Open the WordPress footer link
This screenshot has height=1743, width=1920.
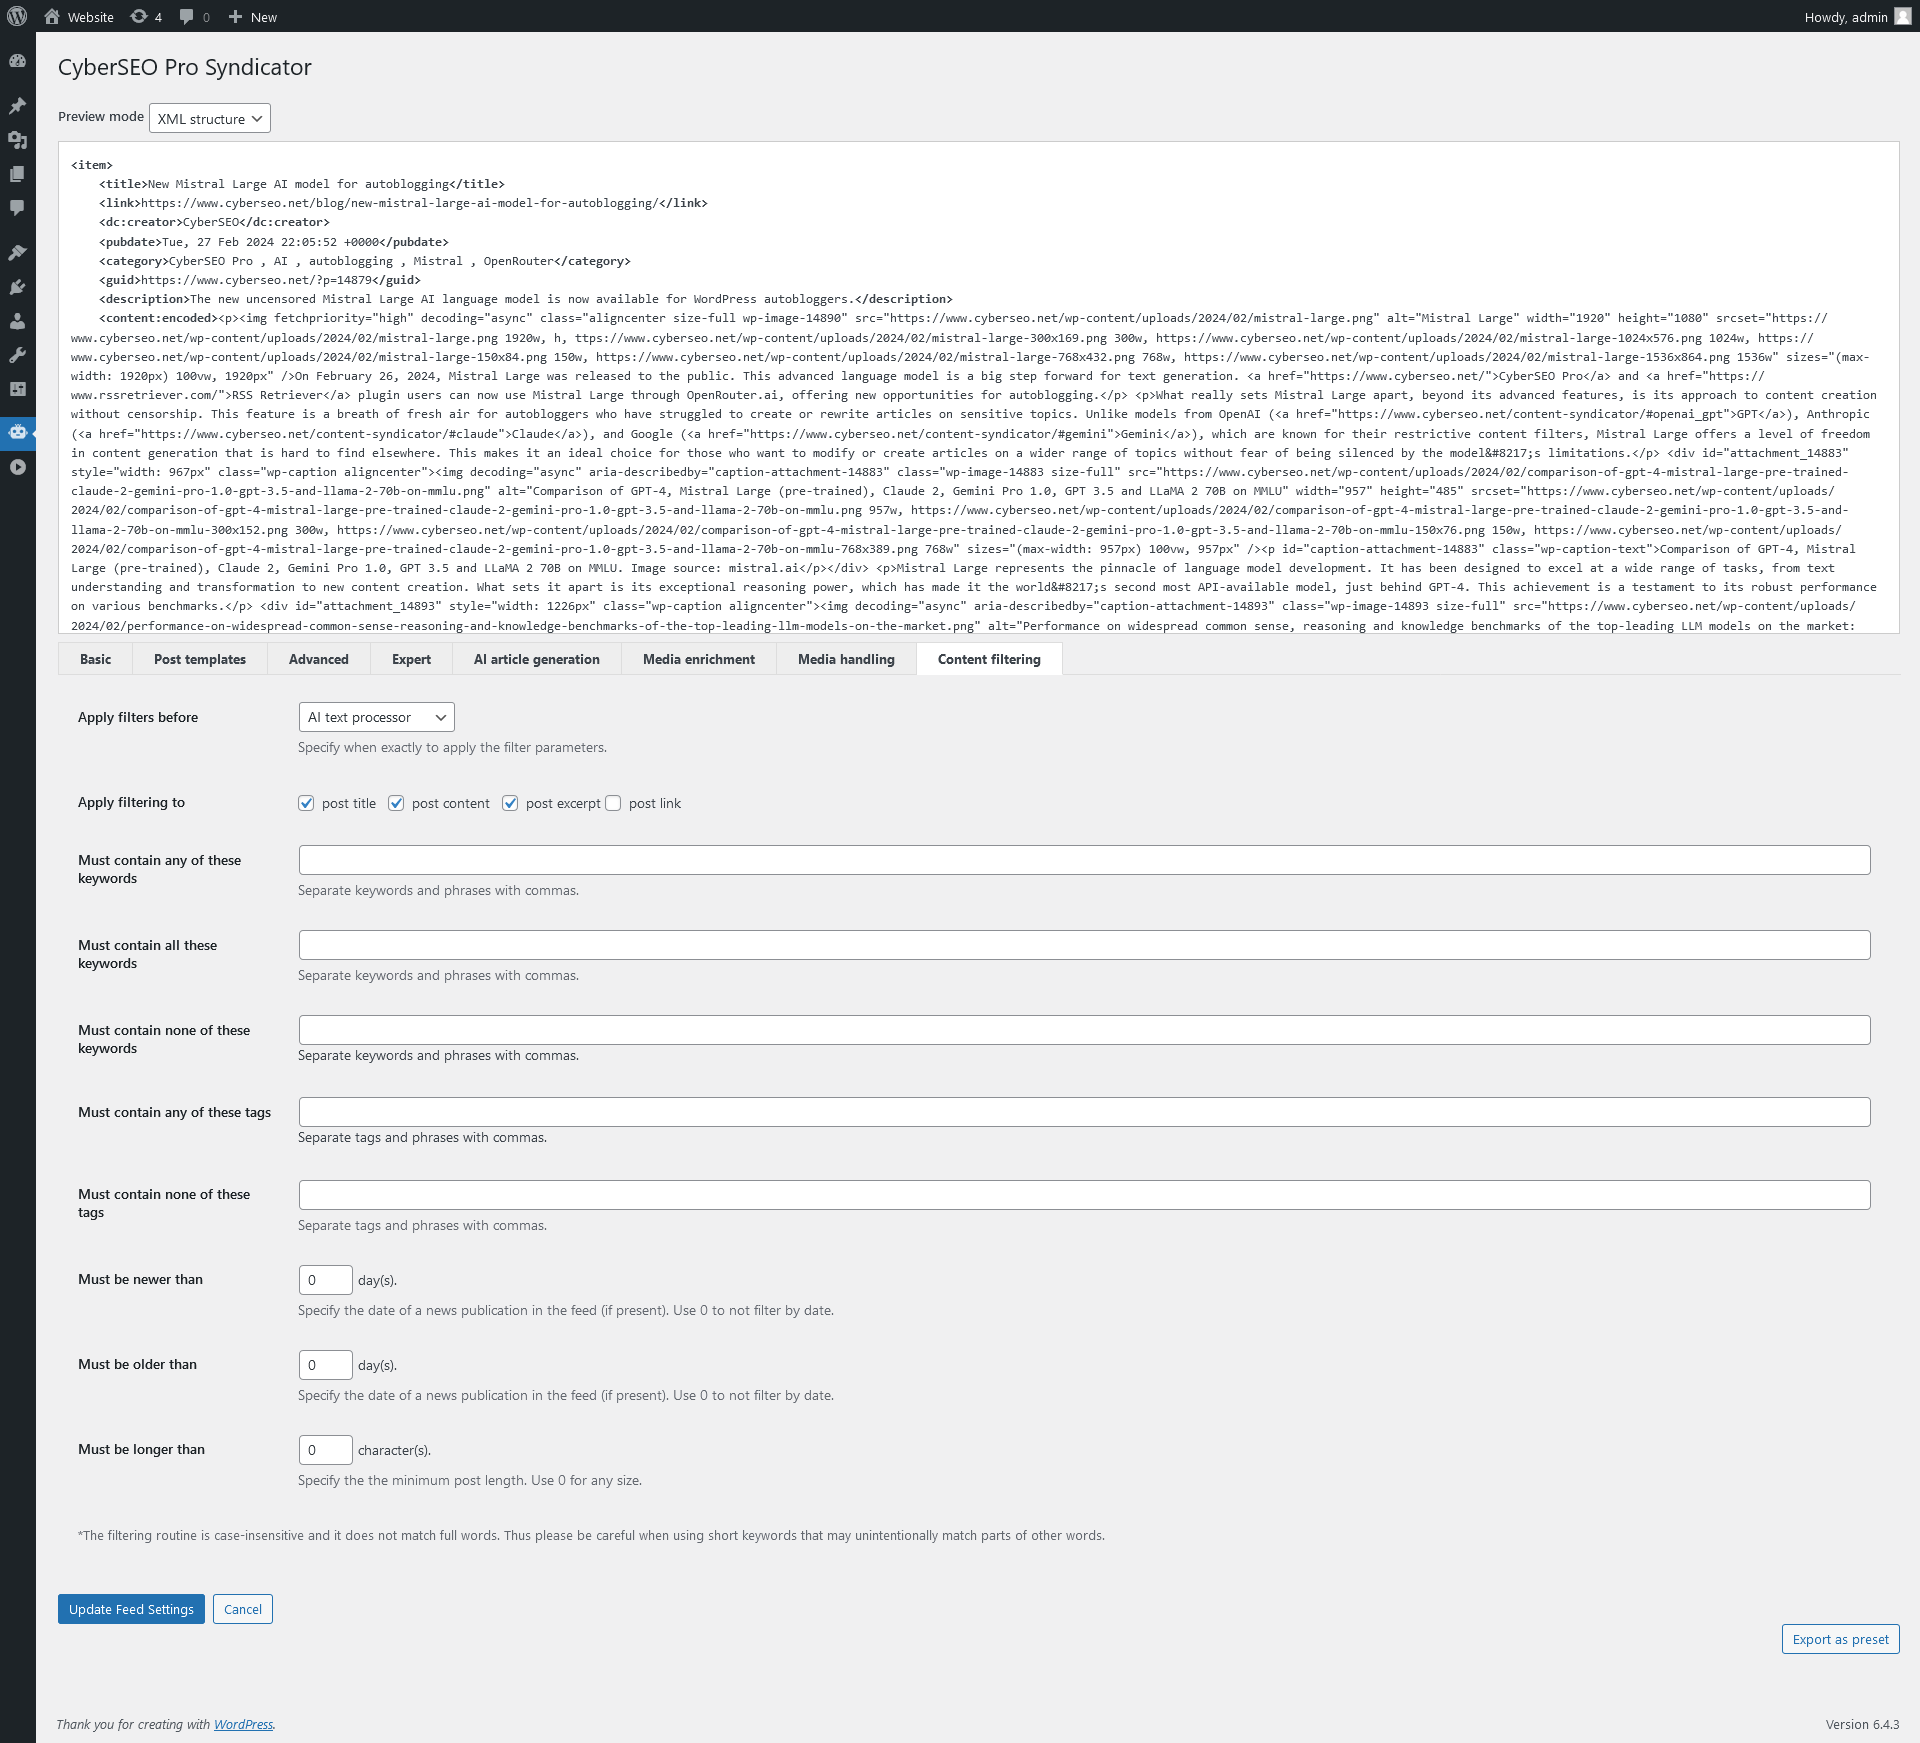pos(243,1724)
